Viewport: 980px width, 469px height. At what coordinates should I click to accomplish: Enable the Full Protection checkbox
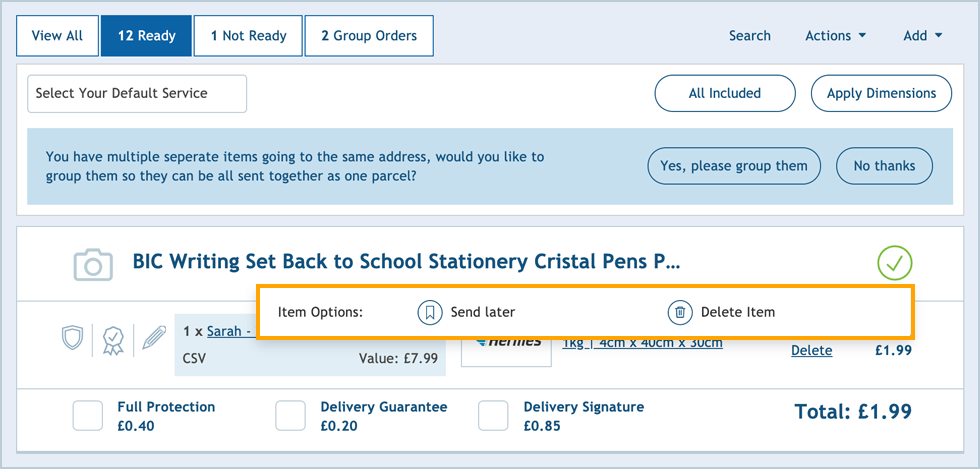[88, 415]
